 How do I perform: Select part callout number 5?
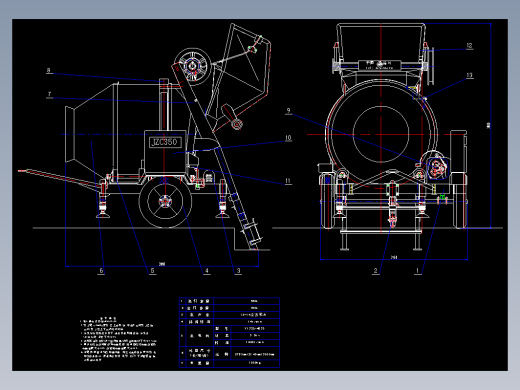coord(152,271)
